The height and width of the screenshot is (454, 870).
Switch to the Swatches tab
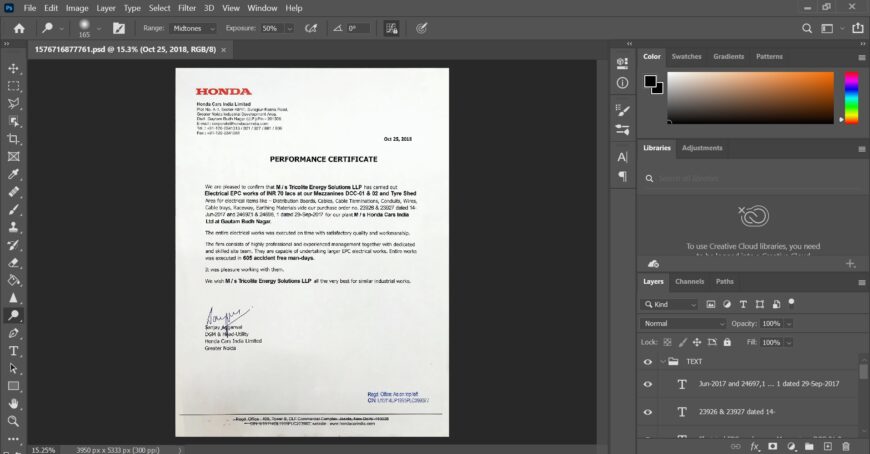tap(686, 57)
